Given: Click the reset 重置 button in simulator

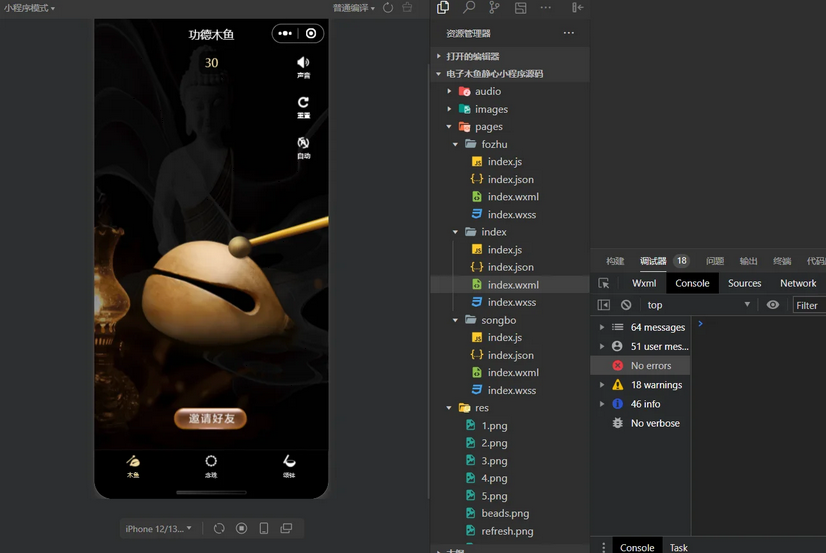Looking at the screenshot, I should (303, 106).
